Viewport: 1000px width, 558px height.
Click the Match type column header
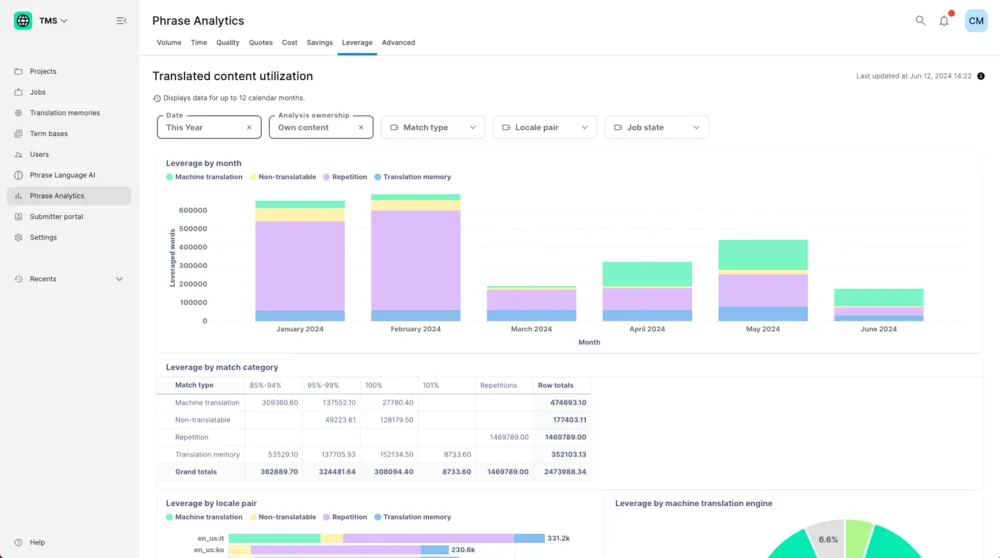click(x=195, y=385)
